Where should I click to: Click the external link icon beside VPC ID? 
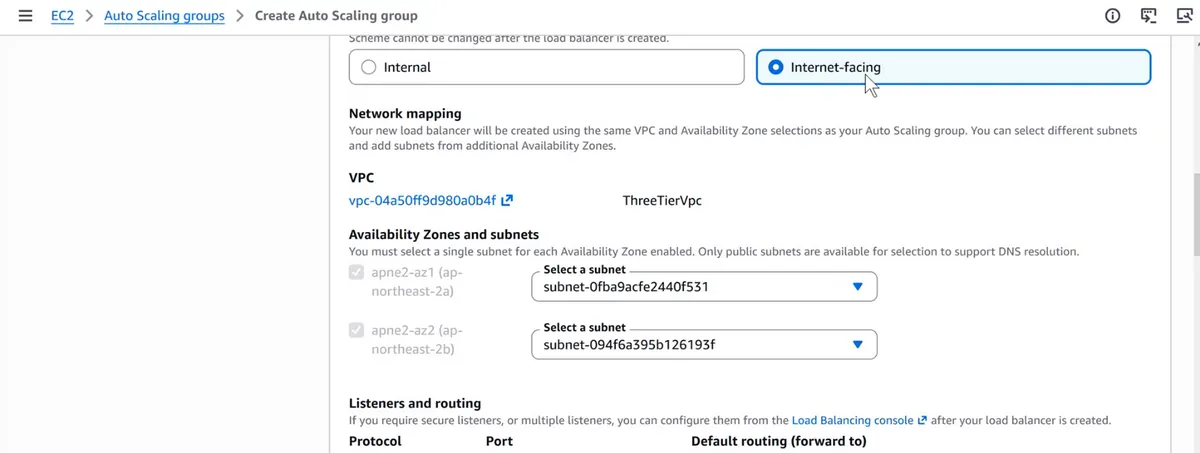point(507,200)
